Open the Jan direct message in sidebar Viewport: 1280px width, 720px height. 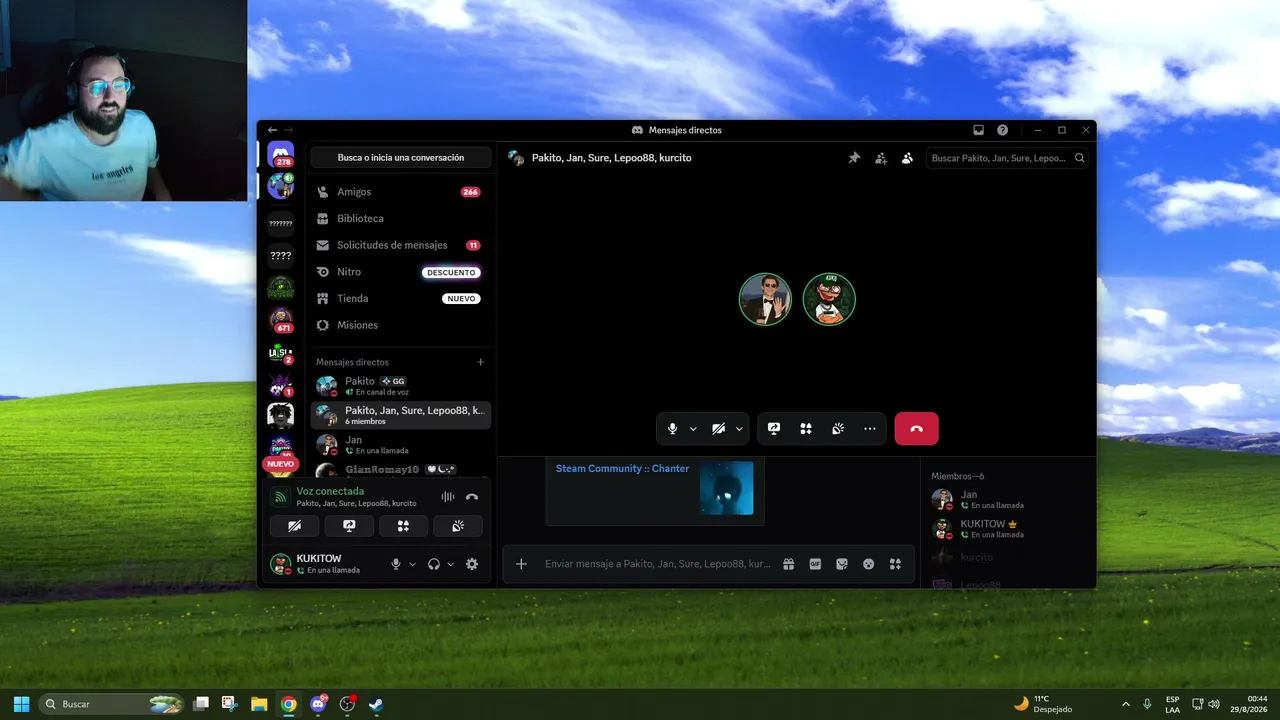(401, 445)
